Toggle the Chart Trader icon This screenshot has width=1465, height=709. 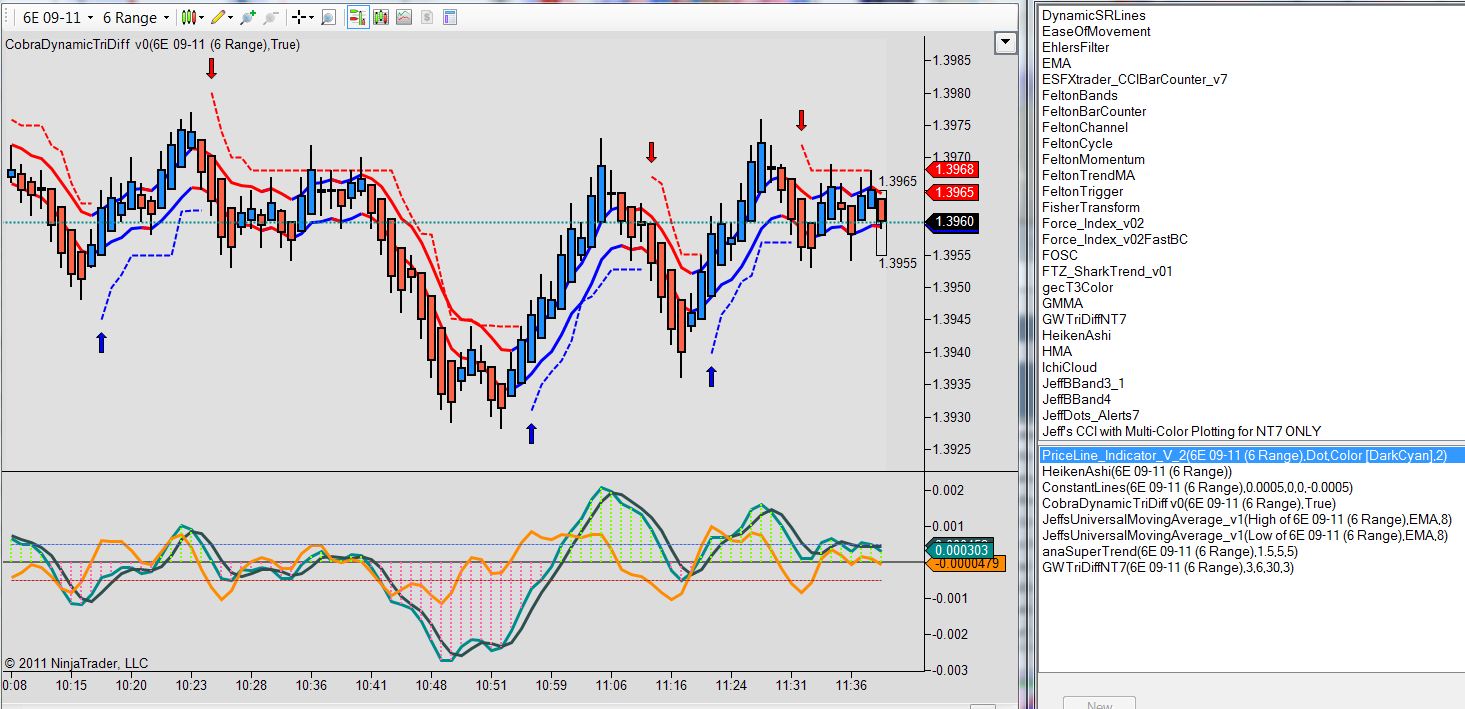click(x=358, y=17)
